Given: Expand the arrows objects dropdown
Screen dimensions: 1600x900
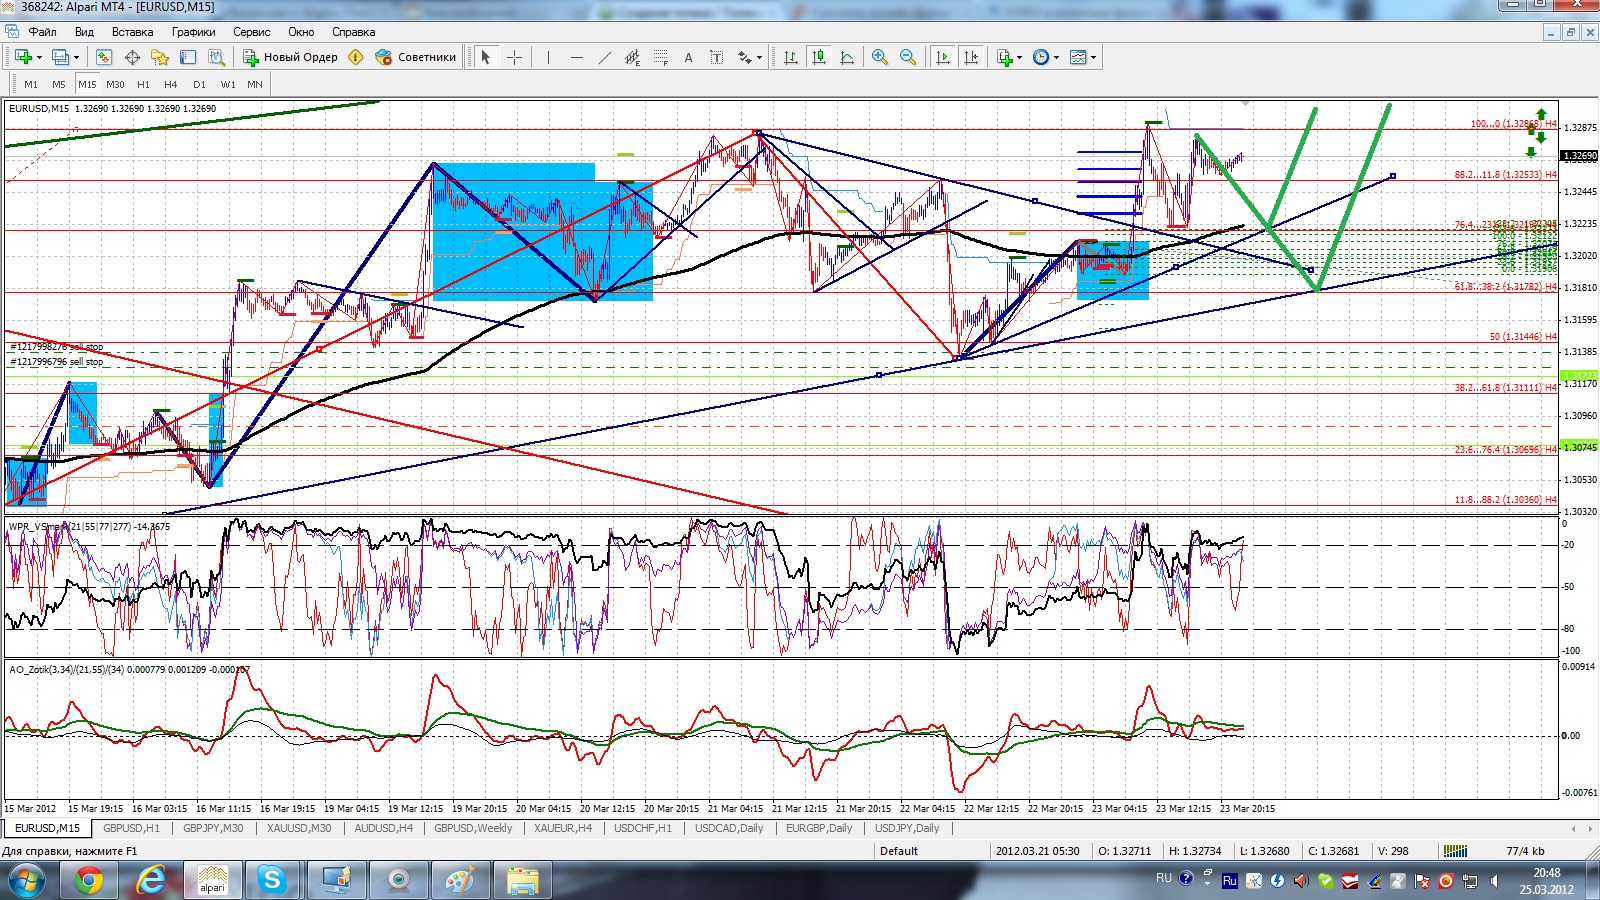Looking at the screenshot, I should point(759,58).
